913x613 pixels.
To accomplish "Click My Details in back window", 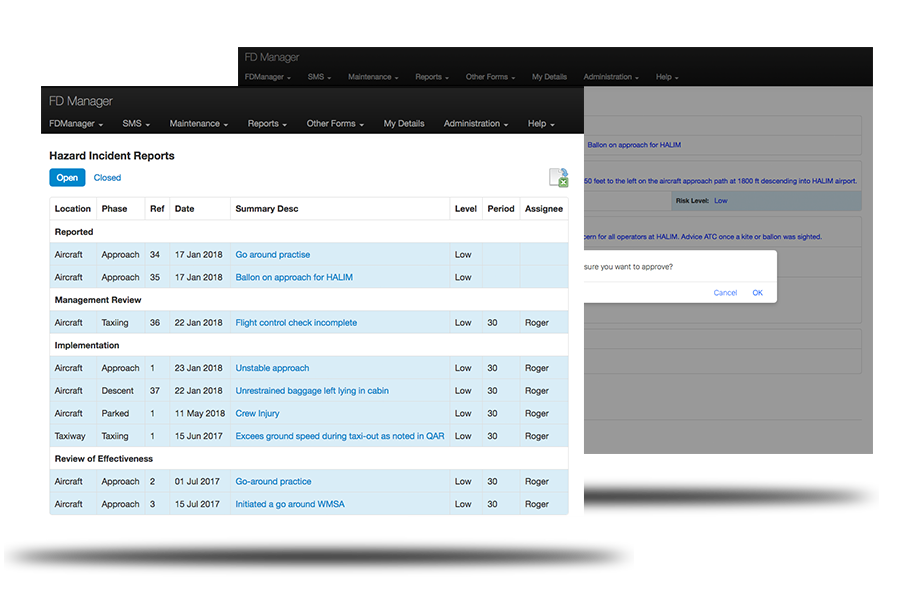I will [549, 77].
